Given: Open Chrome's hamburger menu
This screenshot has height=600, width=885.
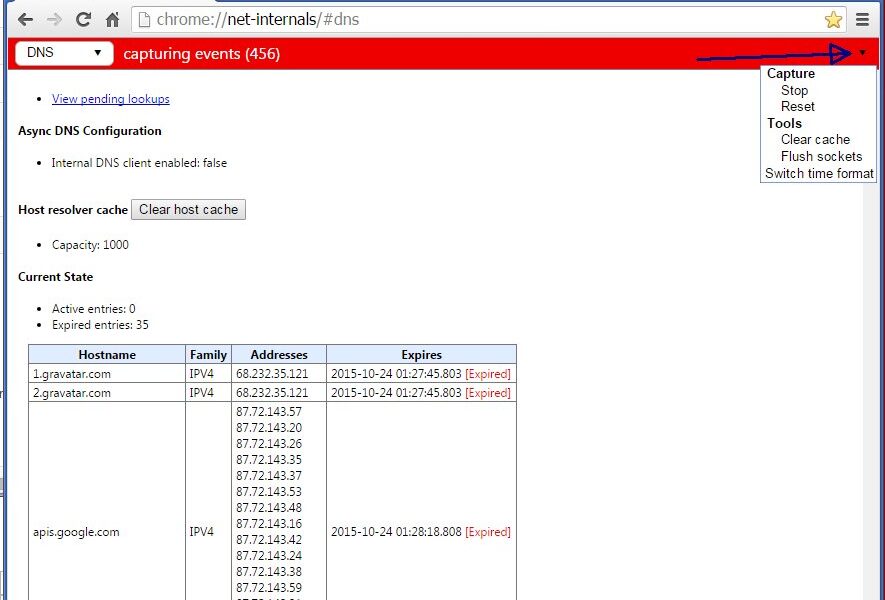Looking at the screenshot, I should (x=863, y=18).
